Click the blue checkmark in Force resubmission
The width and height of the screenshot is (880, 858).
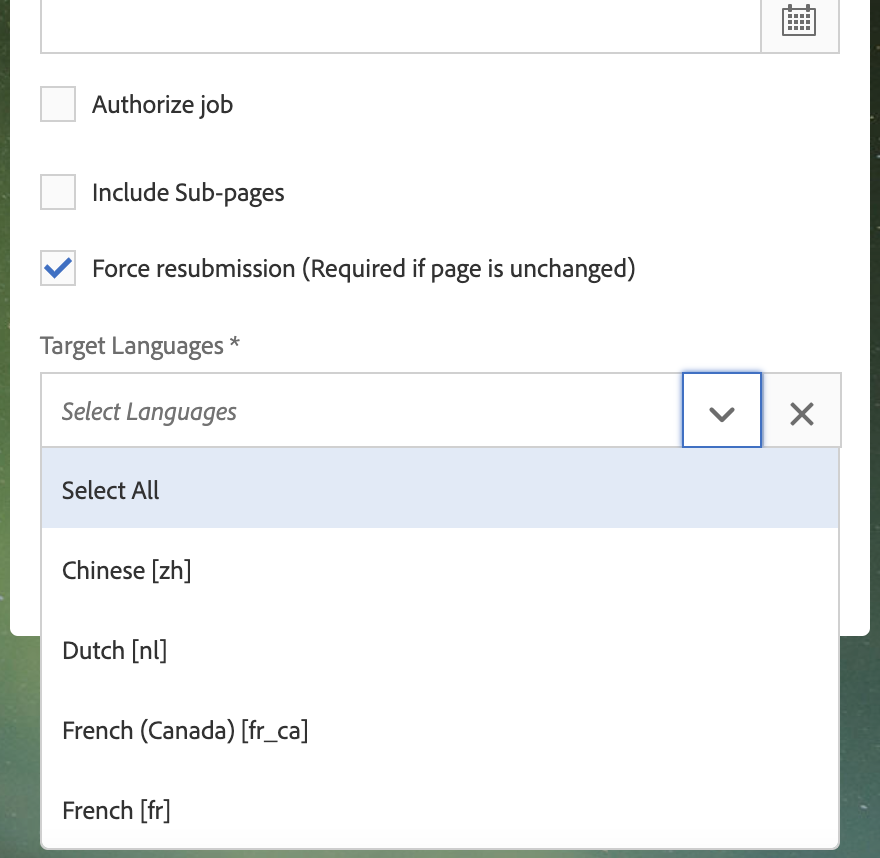(x=58, y=267)
